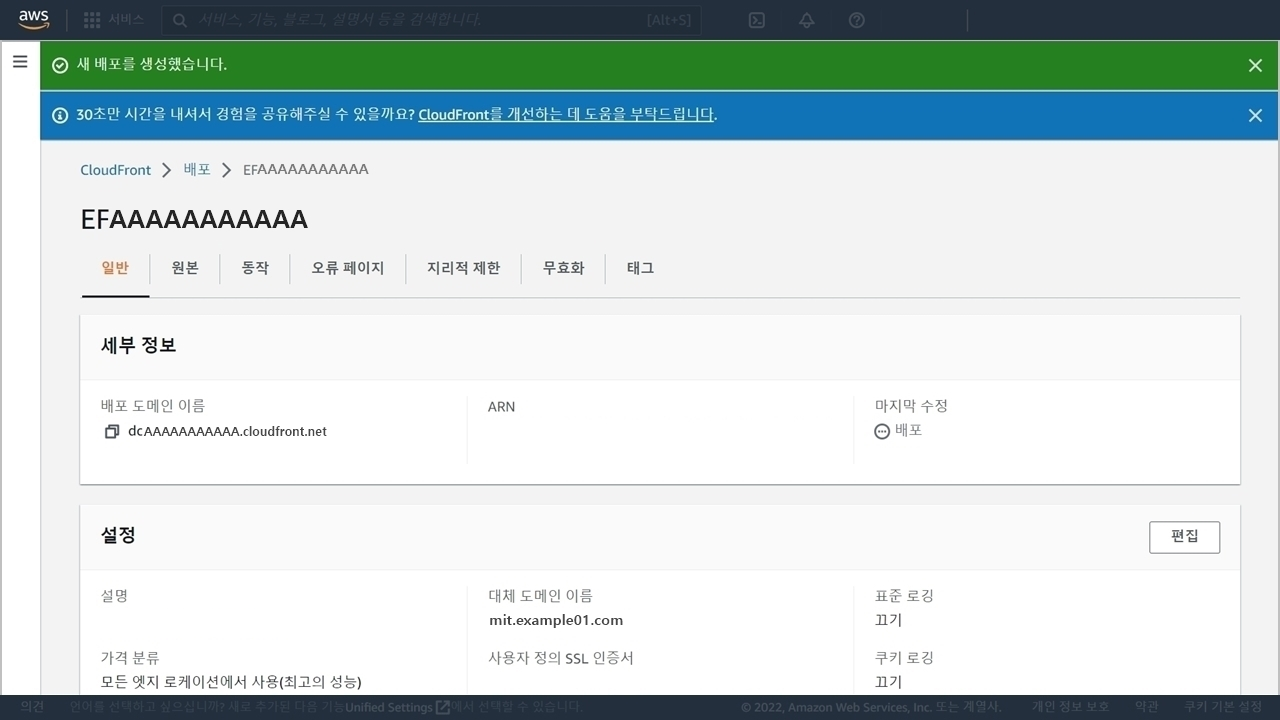This screenshot has height=720, width=1280.
Task: Click the 배포 도메인 이름 label
Action: coord(153,406)
